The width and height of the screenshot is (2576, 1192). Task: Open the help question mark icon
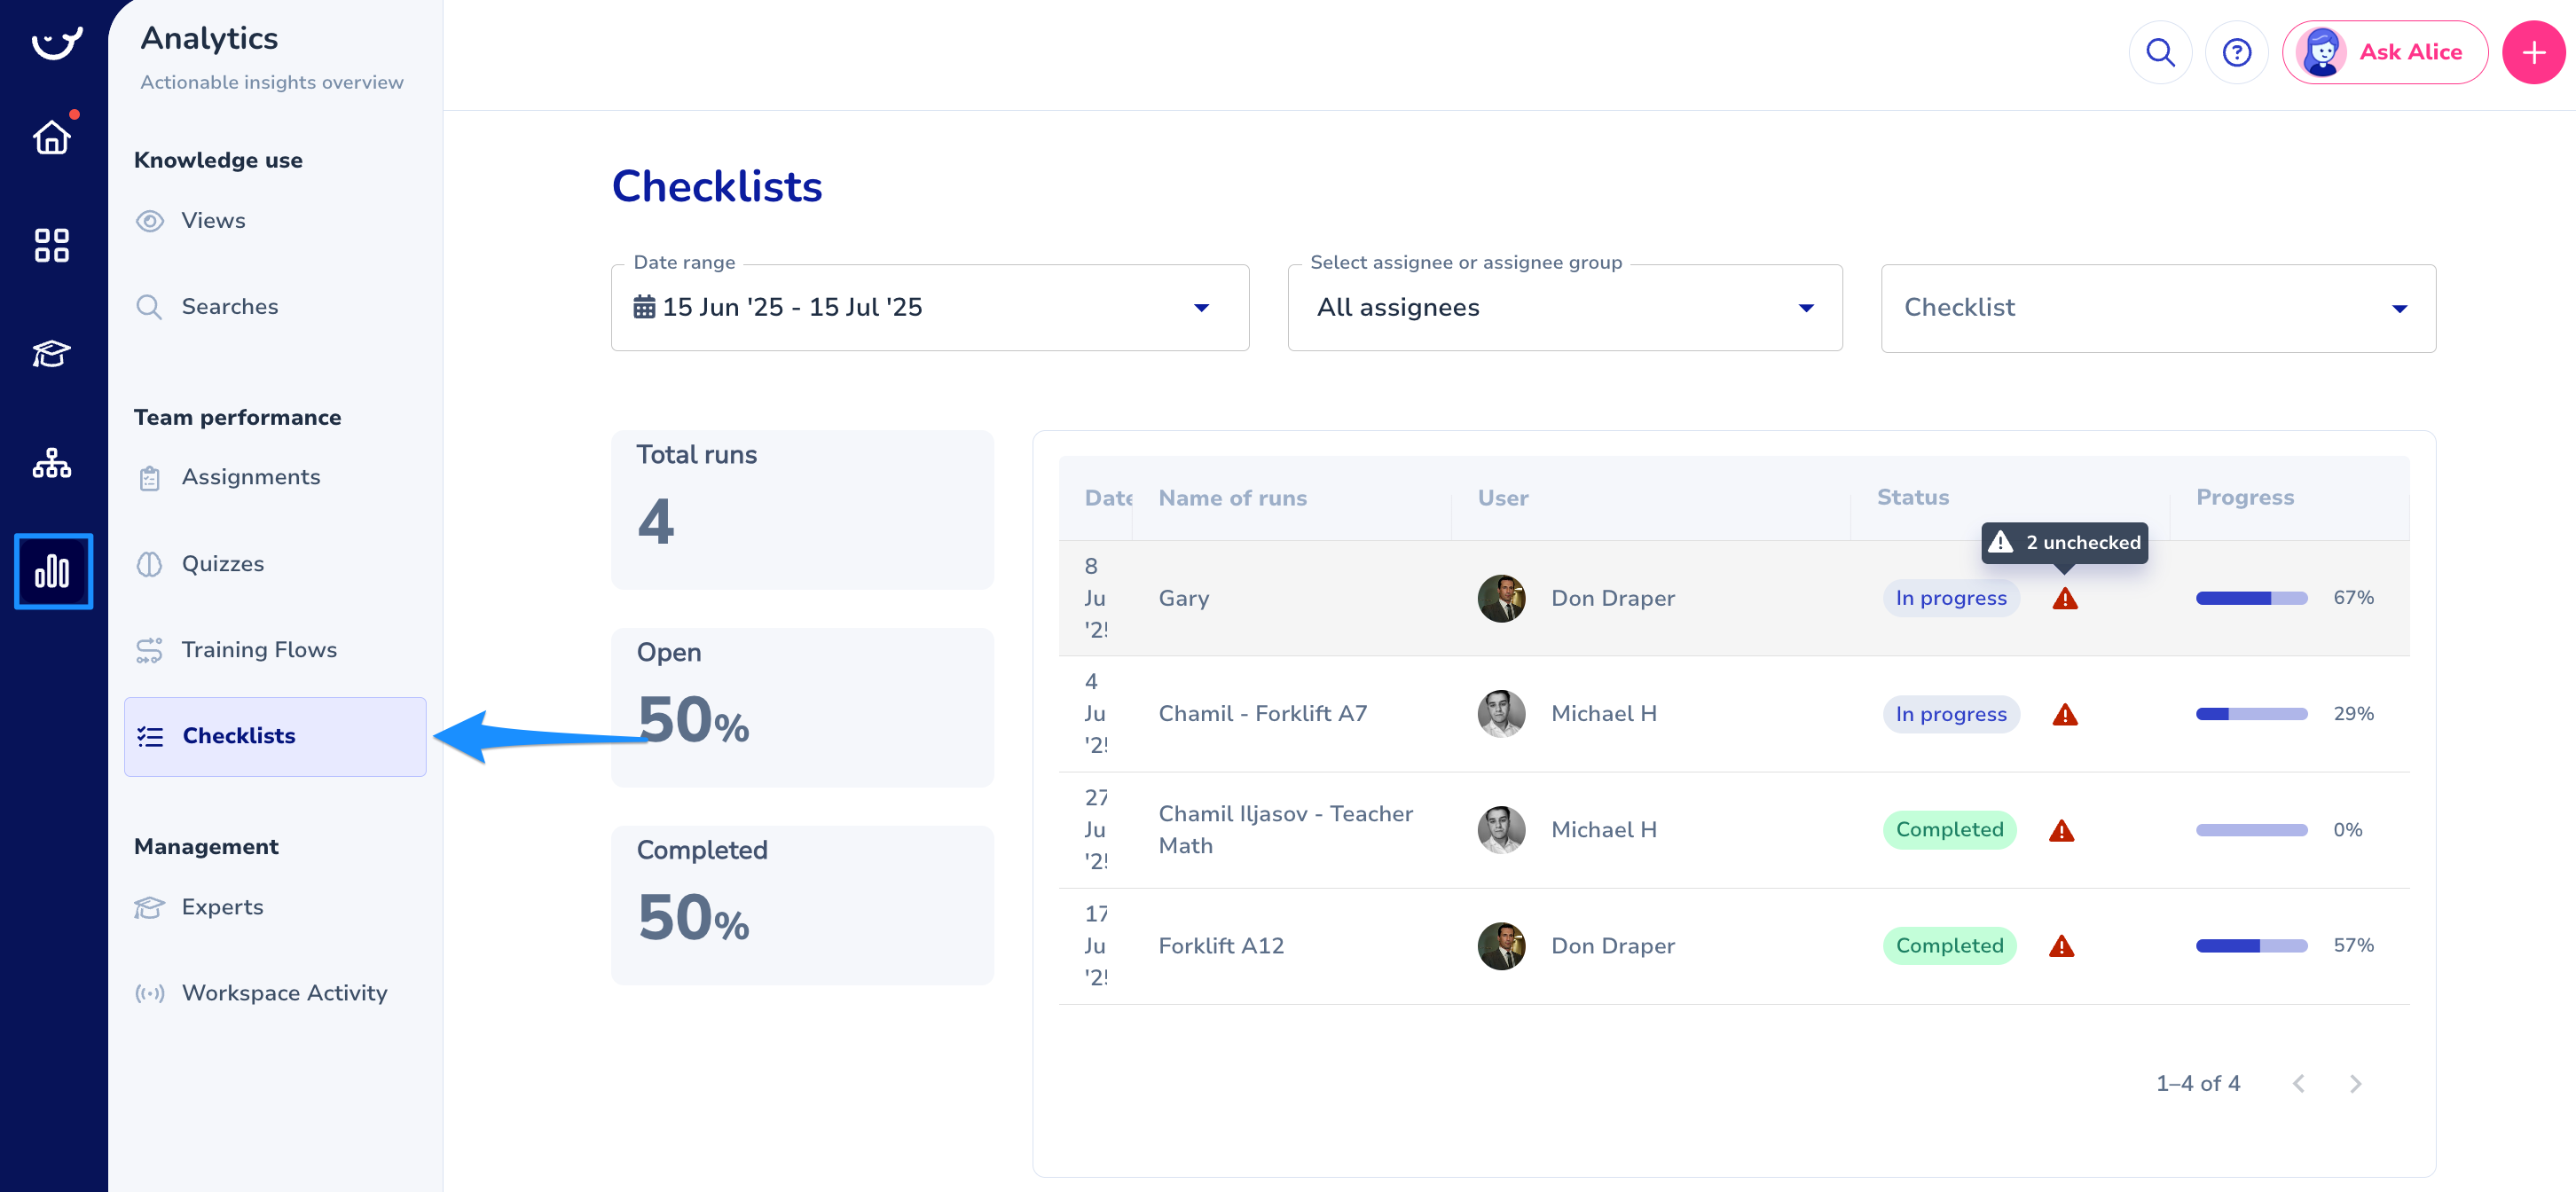(2236, 52)
